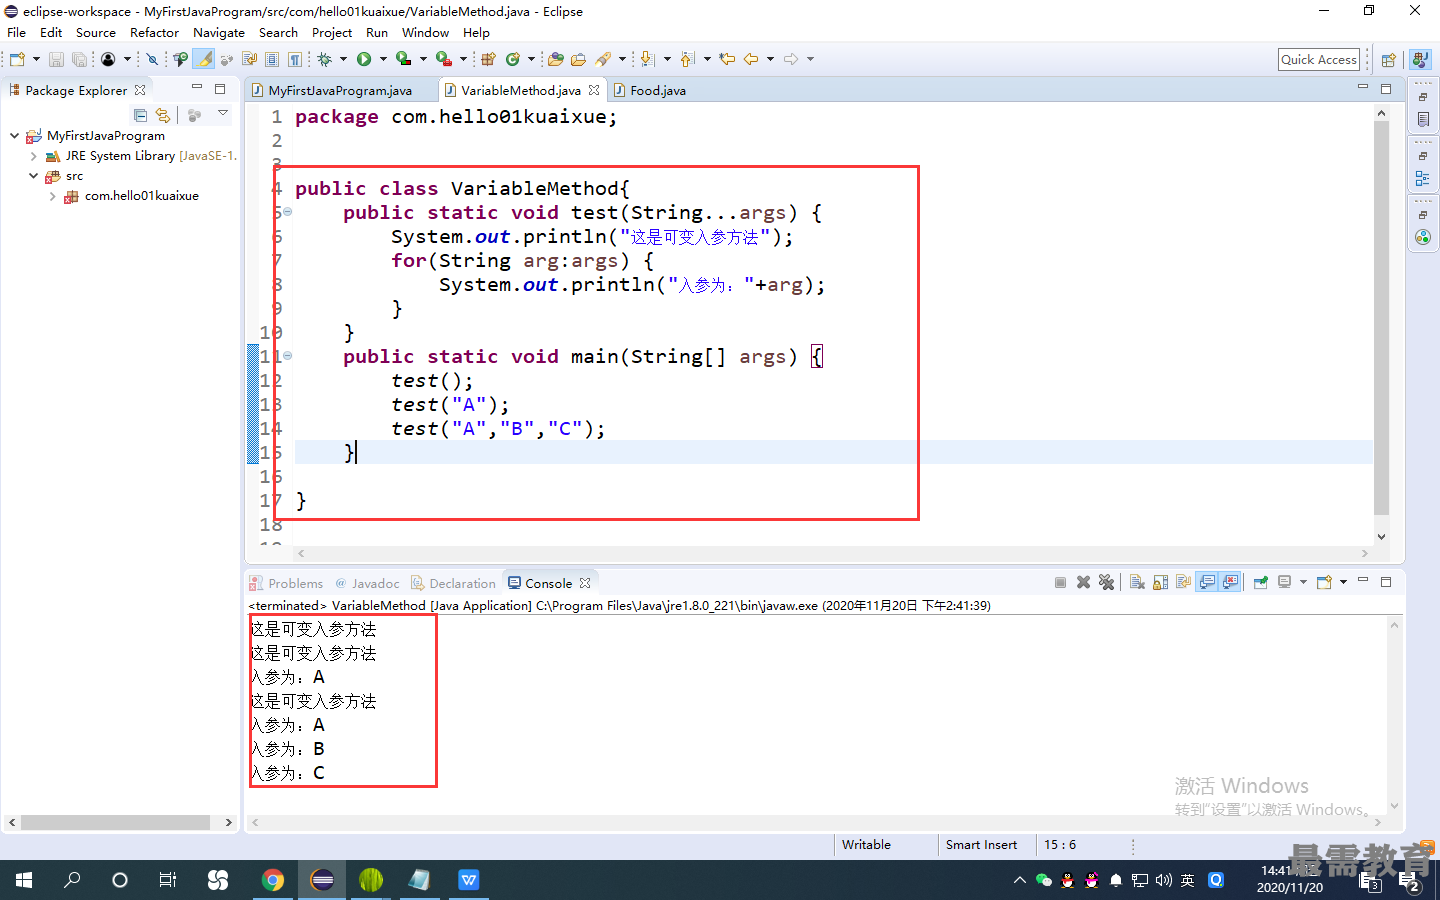Click the New Java Package icon
Viewport: 1440px width, 900px height.
coord(488,59)
